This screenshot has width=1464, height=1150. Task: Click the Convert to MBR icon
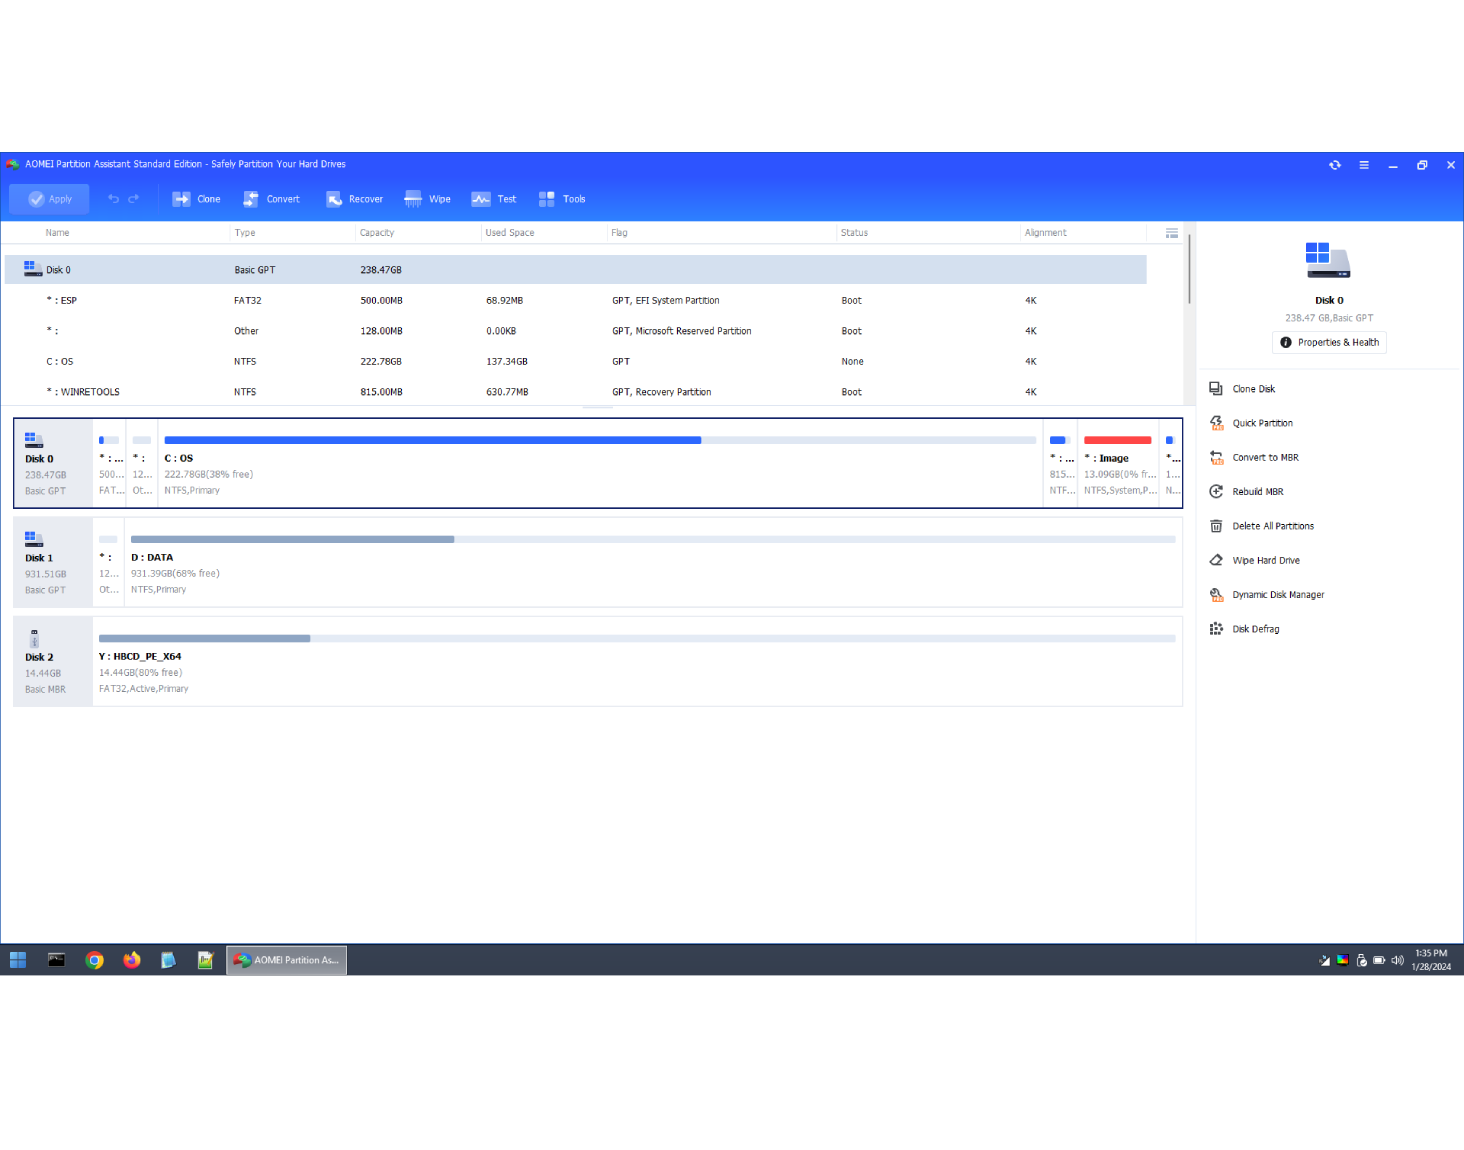[1216, 457]
